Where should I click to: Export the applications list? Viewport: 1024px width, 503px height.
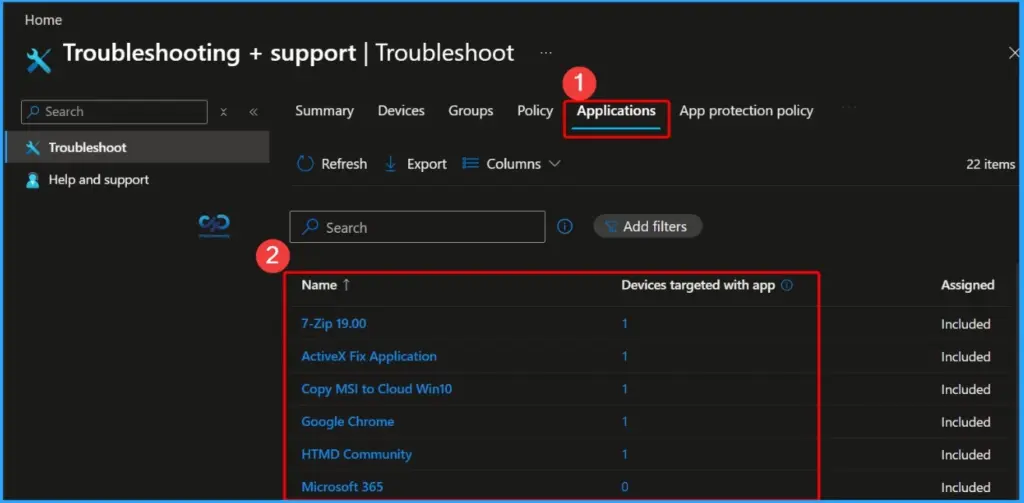point(415,164)
